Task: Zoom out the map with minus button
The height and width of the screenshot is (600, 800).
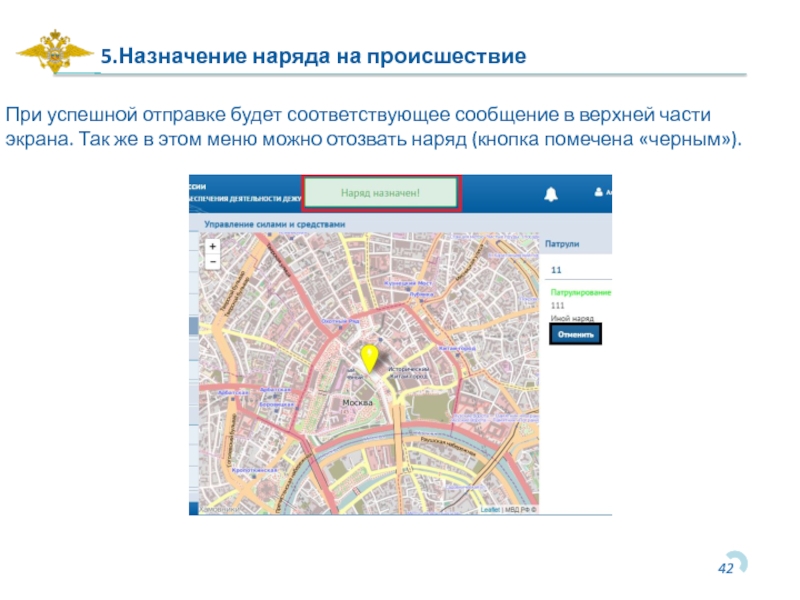Action: (211, 260)
